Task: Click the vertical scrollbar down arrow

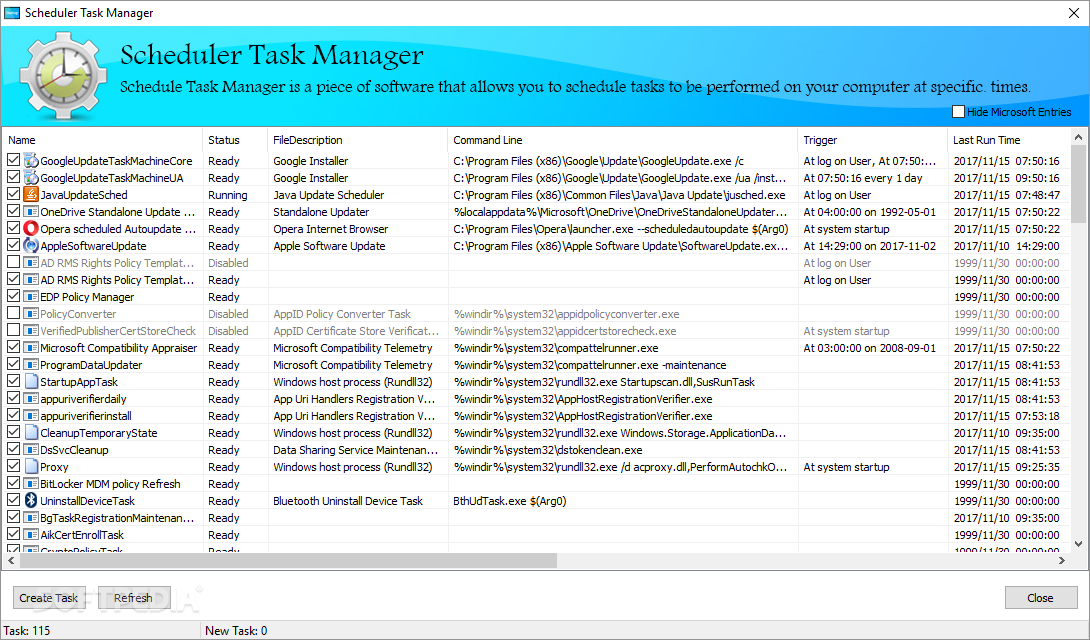Action: click(1078, 544)
